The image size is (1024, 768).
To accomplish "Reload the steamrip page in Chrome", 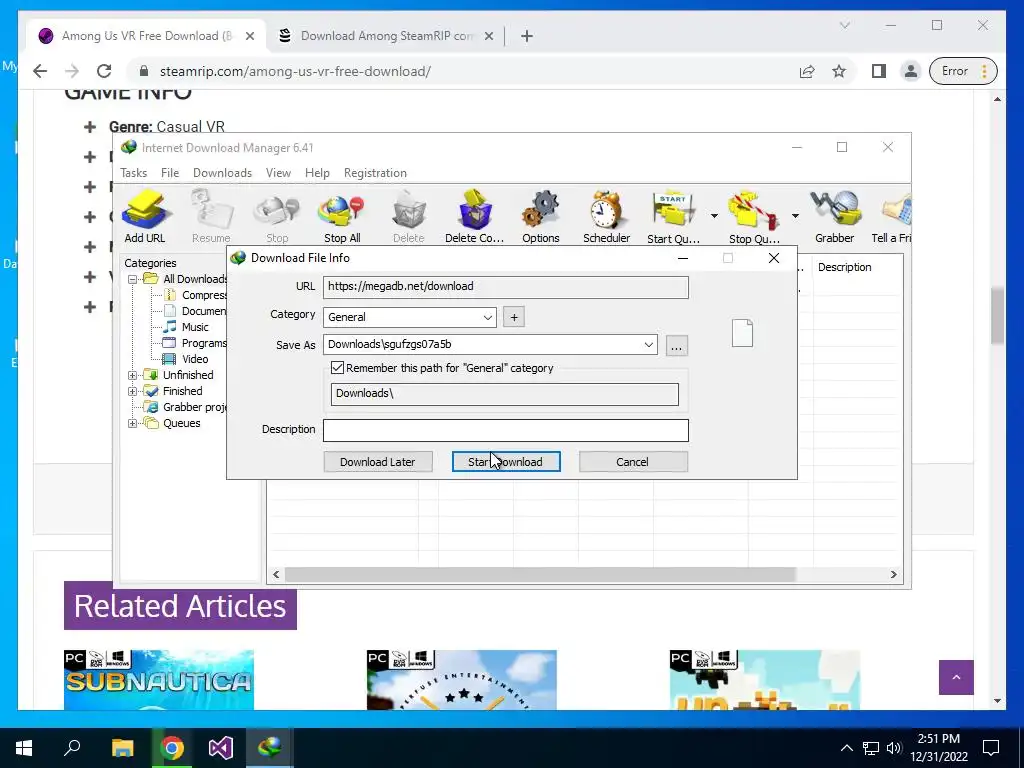I will 104,71.
